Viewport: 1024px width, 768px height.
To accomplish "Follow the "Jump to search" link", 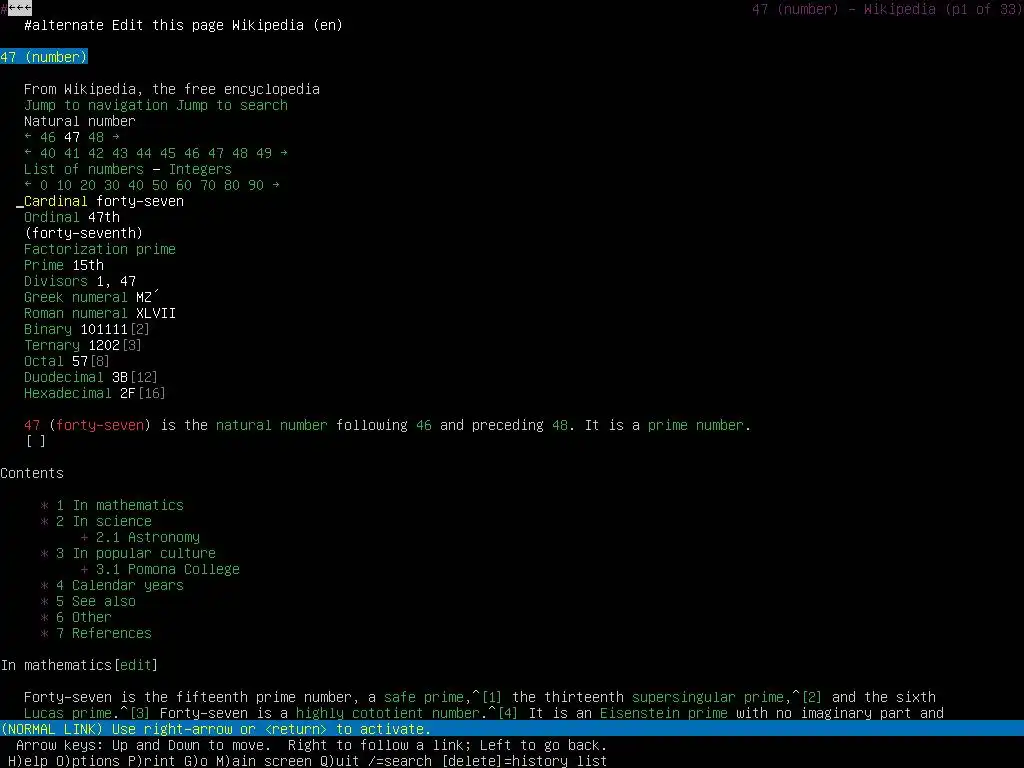I will click(232, 105).
